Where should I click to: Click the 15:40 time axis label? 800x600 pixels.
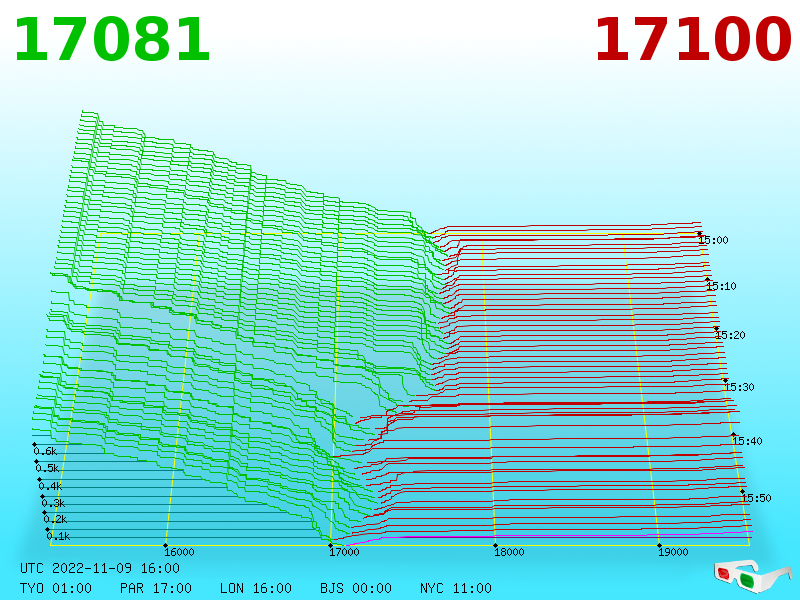[747, 441]
